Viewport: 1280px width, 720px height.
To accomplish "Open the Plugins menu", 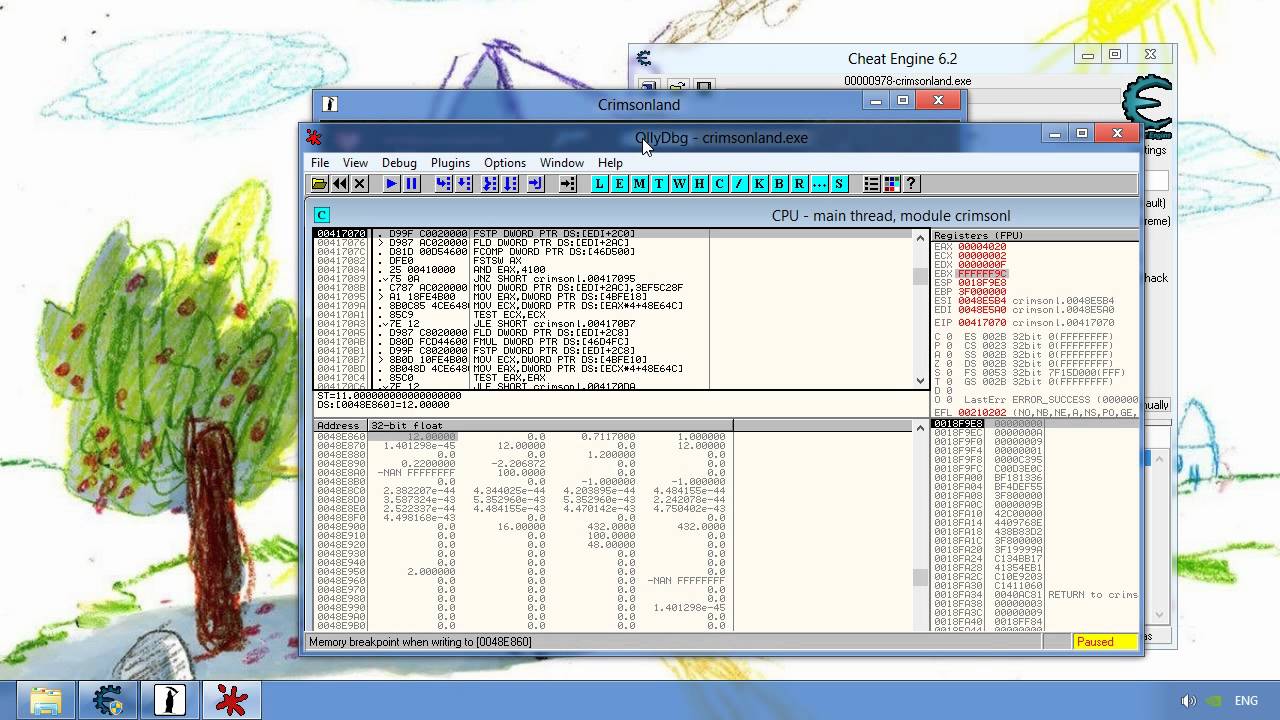I will [x=450, y=163].
